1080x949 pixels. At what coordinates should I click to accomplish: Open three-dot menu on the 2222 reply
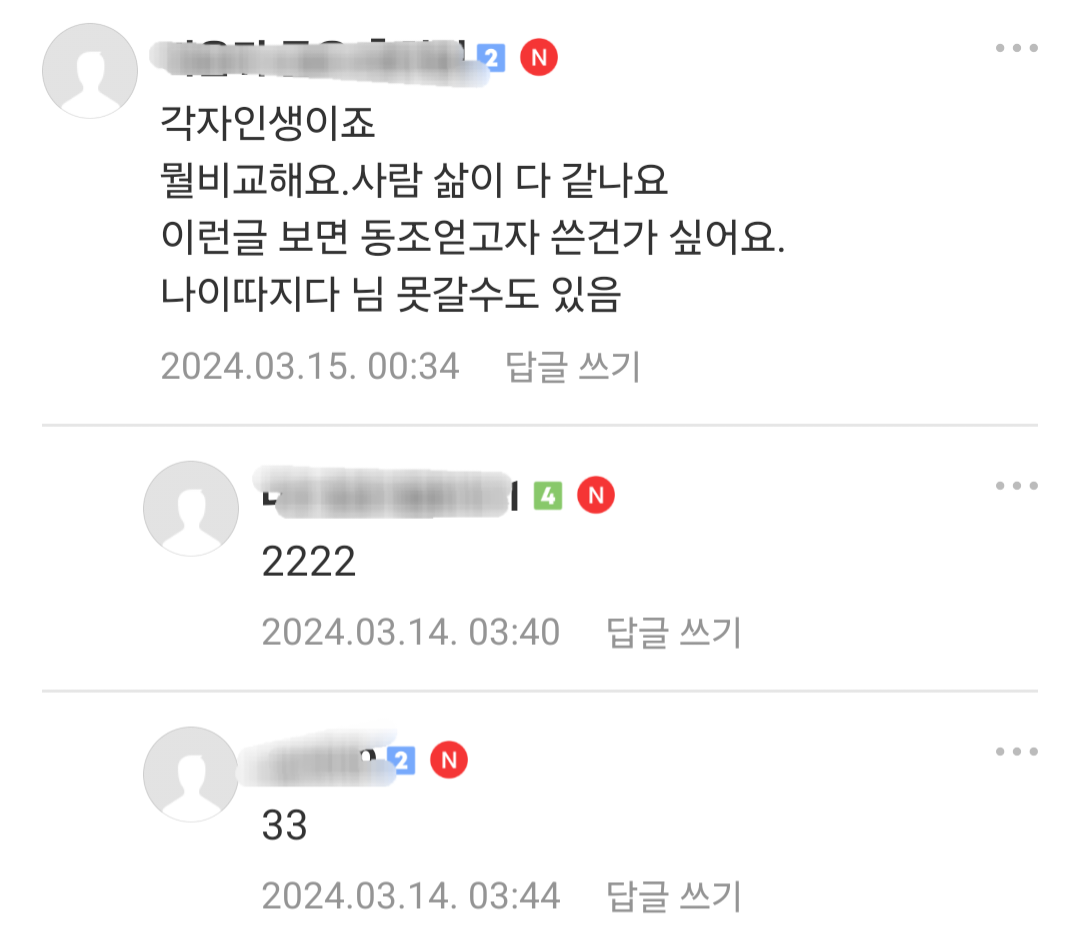pos(1016,486)
